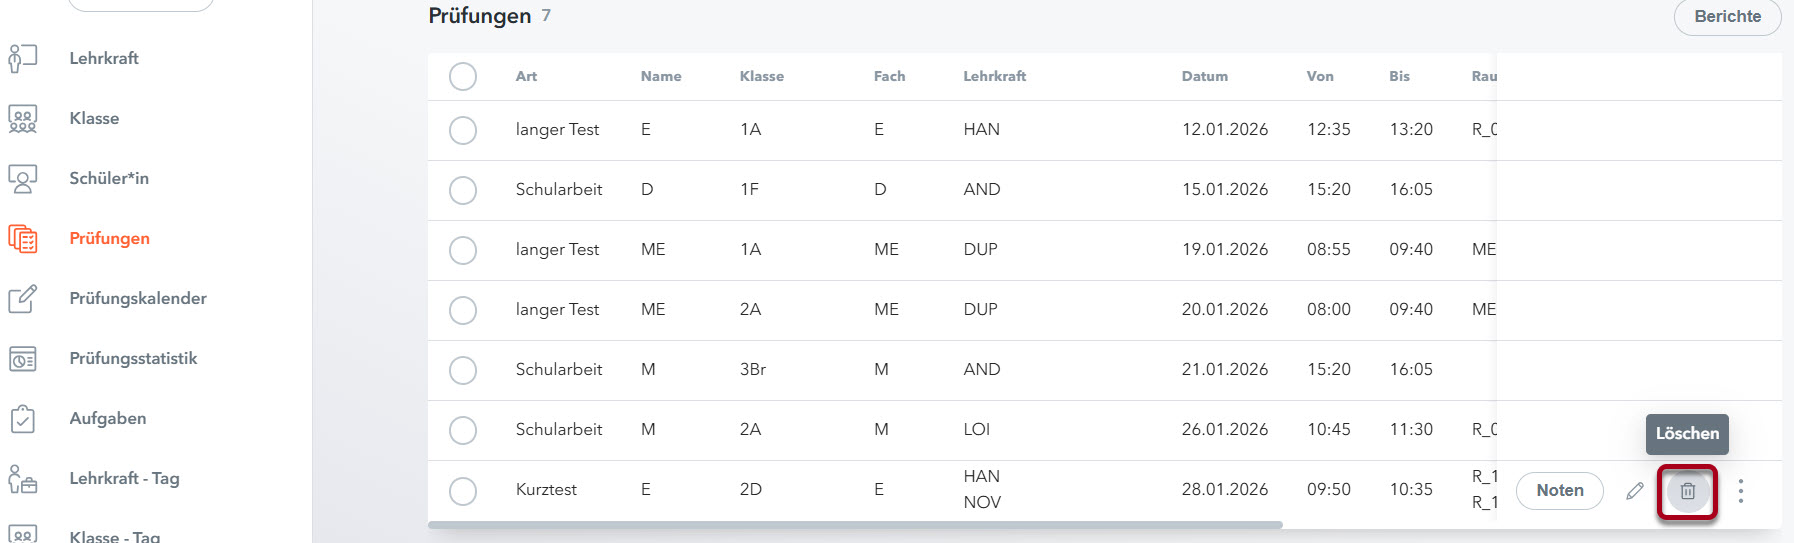Sort table by Datum column
This screenshot has width=1794, height=543.
pyautogui.click(x=1204, y=76)
